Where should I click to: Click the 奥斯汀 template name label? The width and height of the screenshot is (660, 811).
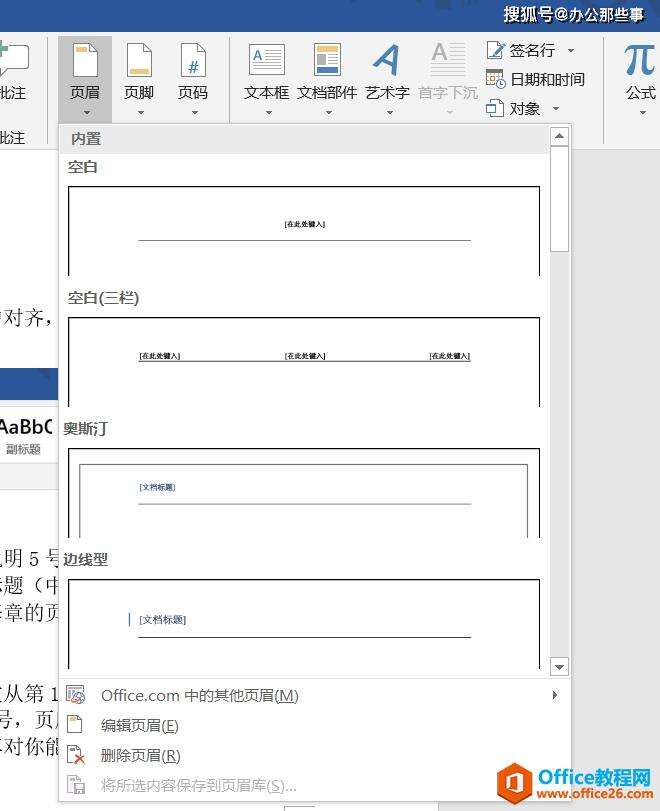[85, 429]
